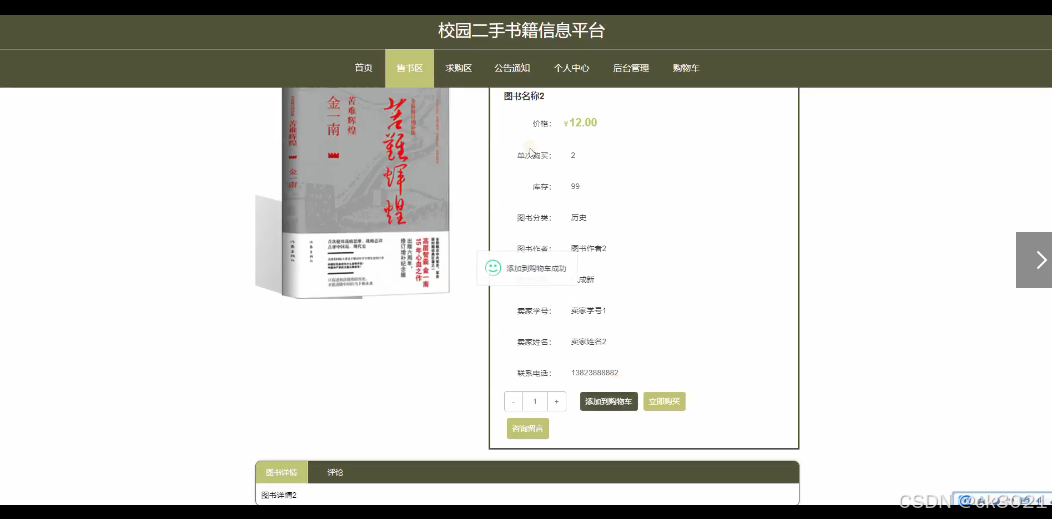Click the price ¥12.00
The width and height of the screenshot is (1052, 519).
click(580, 123)
